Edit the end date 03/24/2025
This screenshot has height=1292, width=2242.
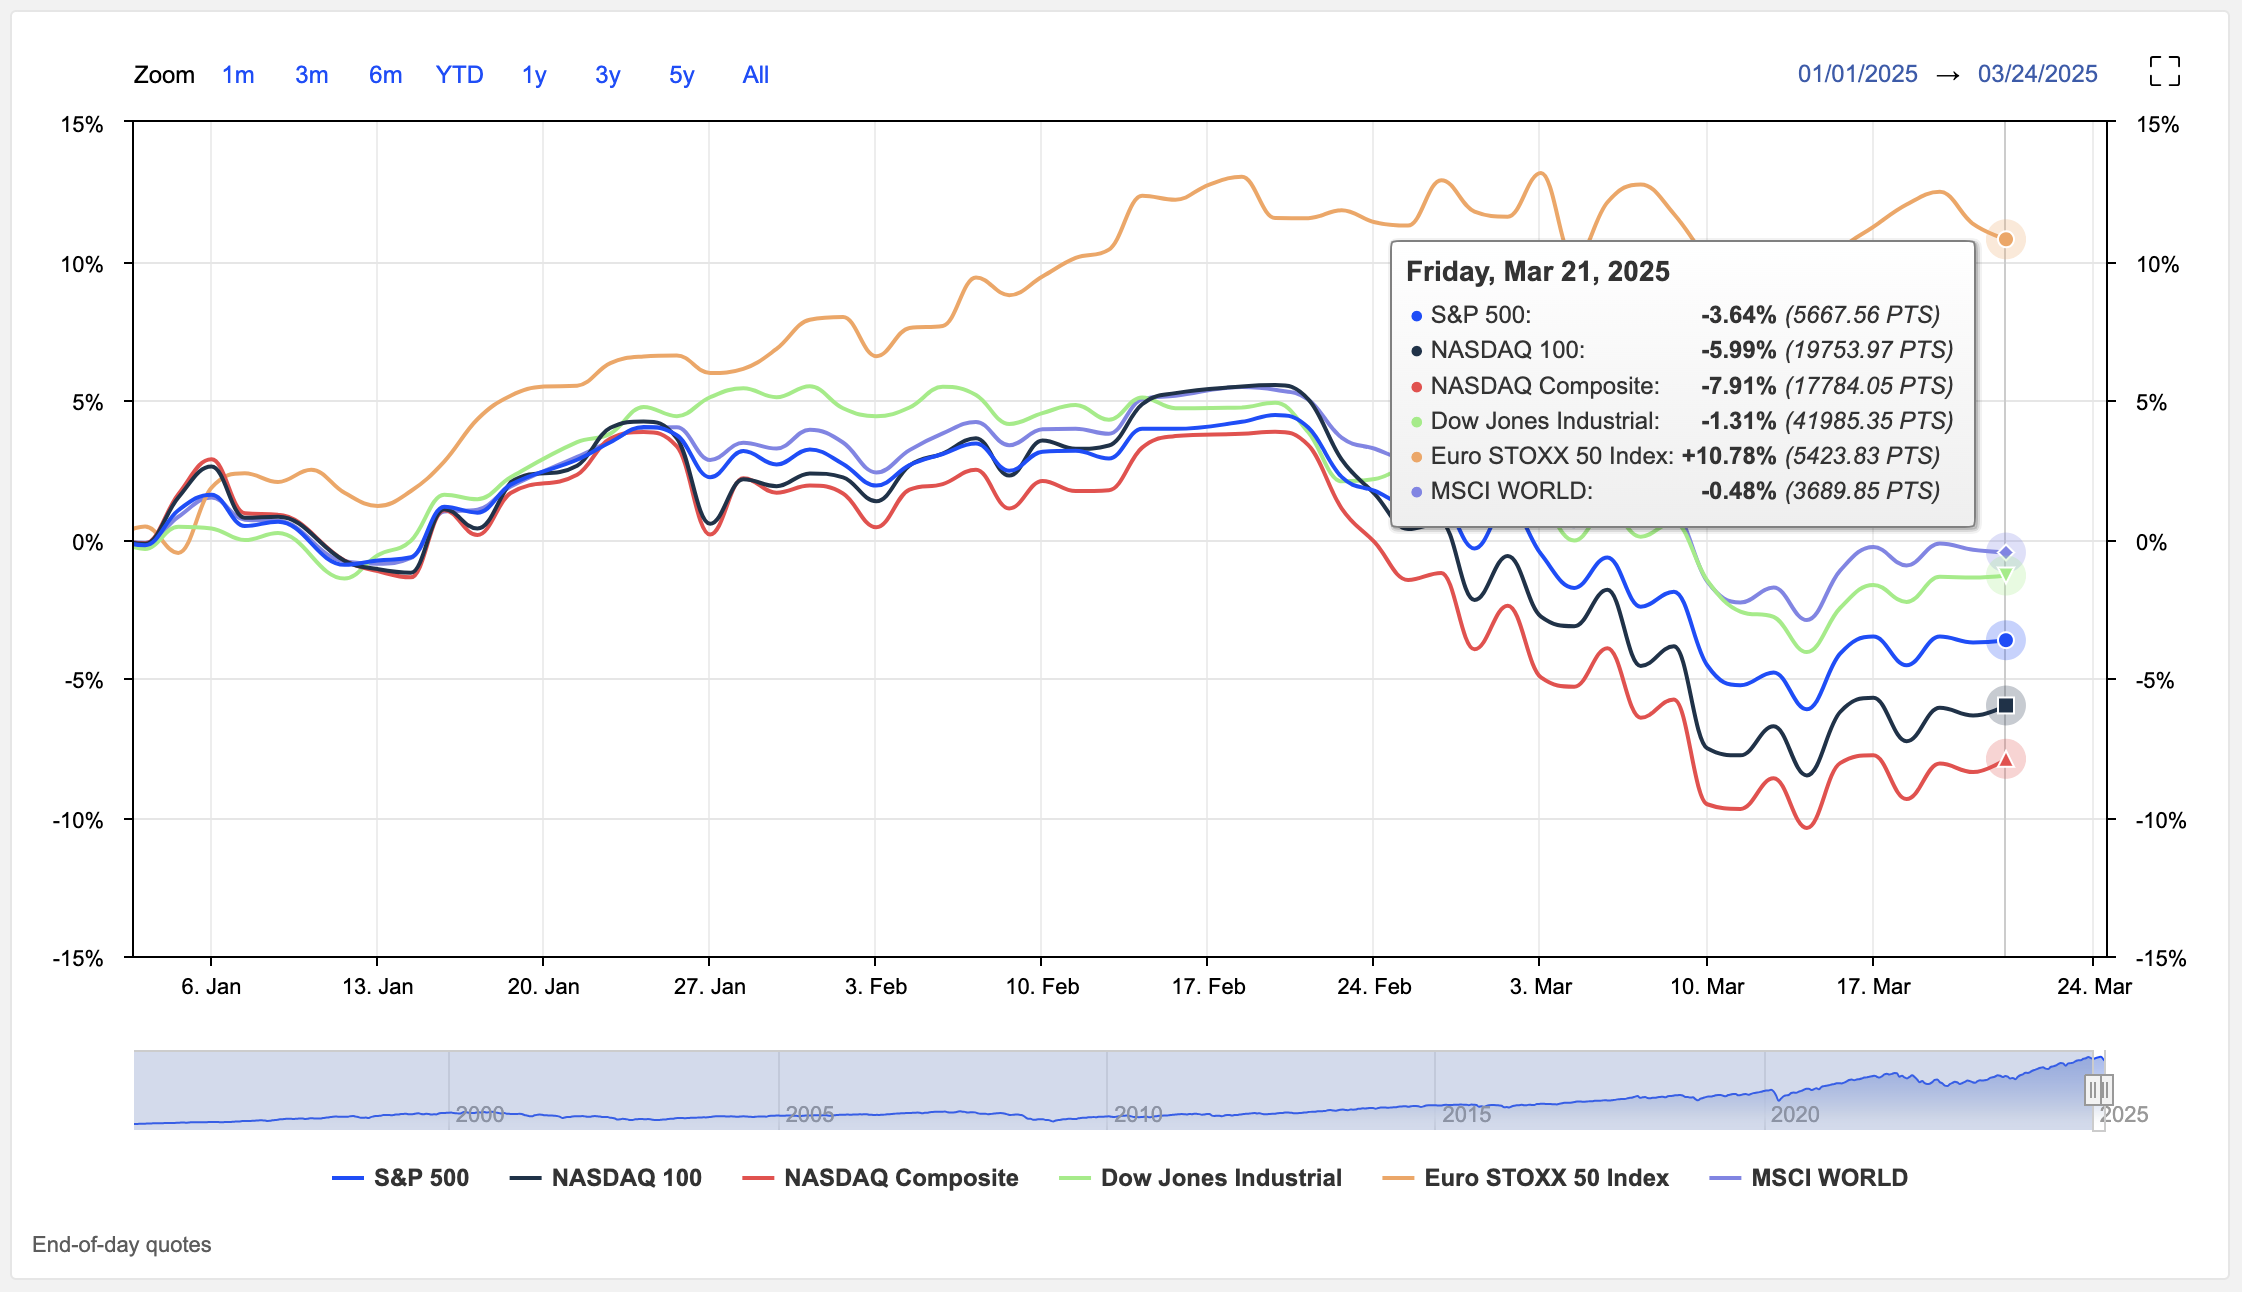tap(2037, 74)
